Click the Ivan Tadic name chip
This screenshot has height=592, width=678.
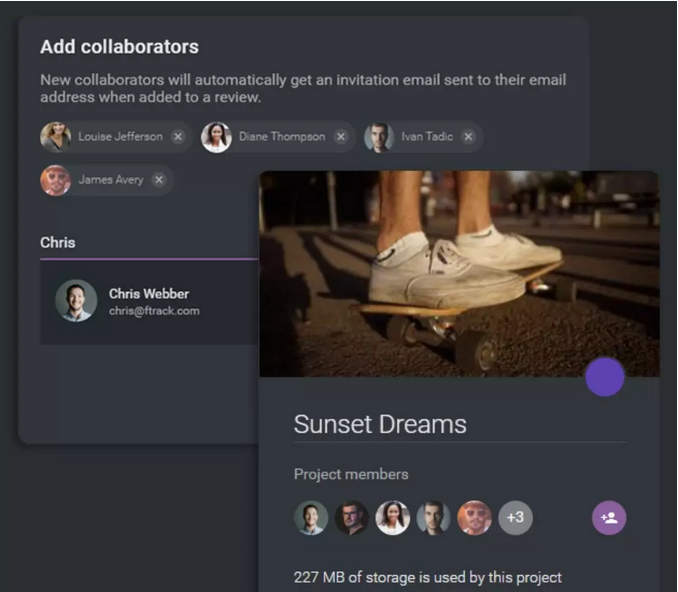pos(423,137)
